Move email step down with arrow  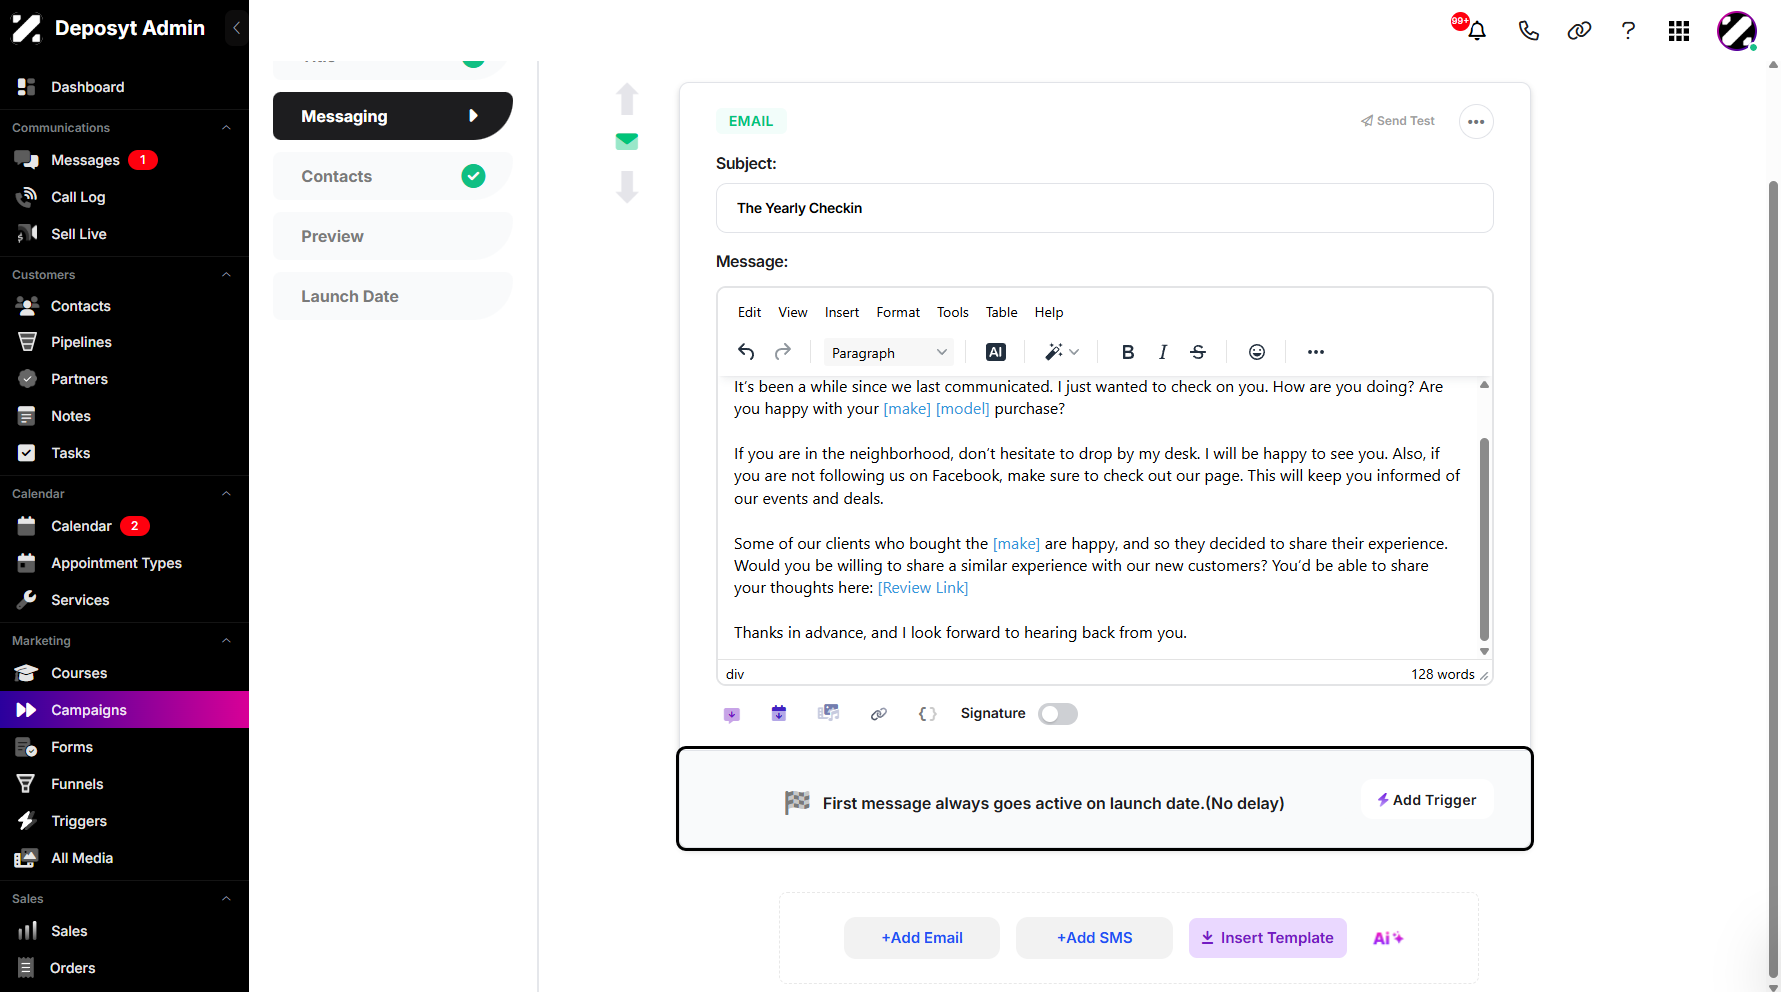(x=627, y=186)
